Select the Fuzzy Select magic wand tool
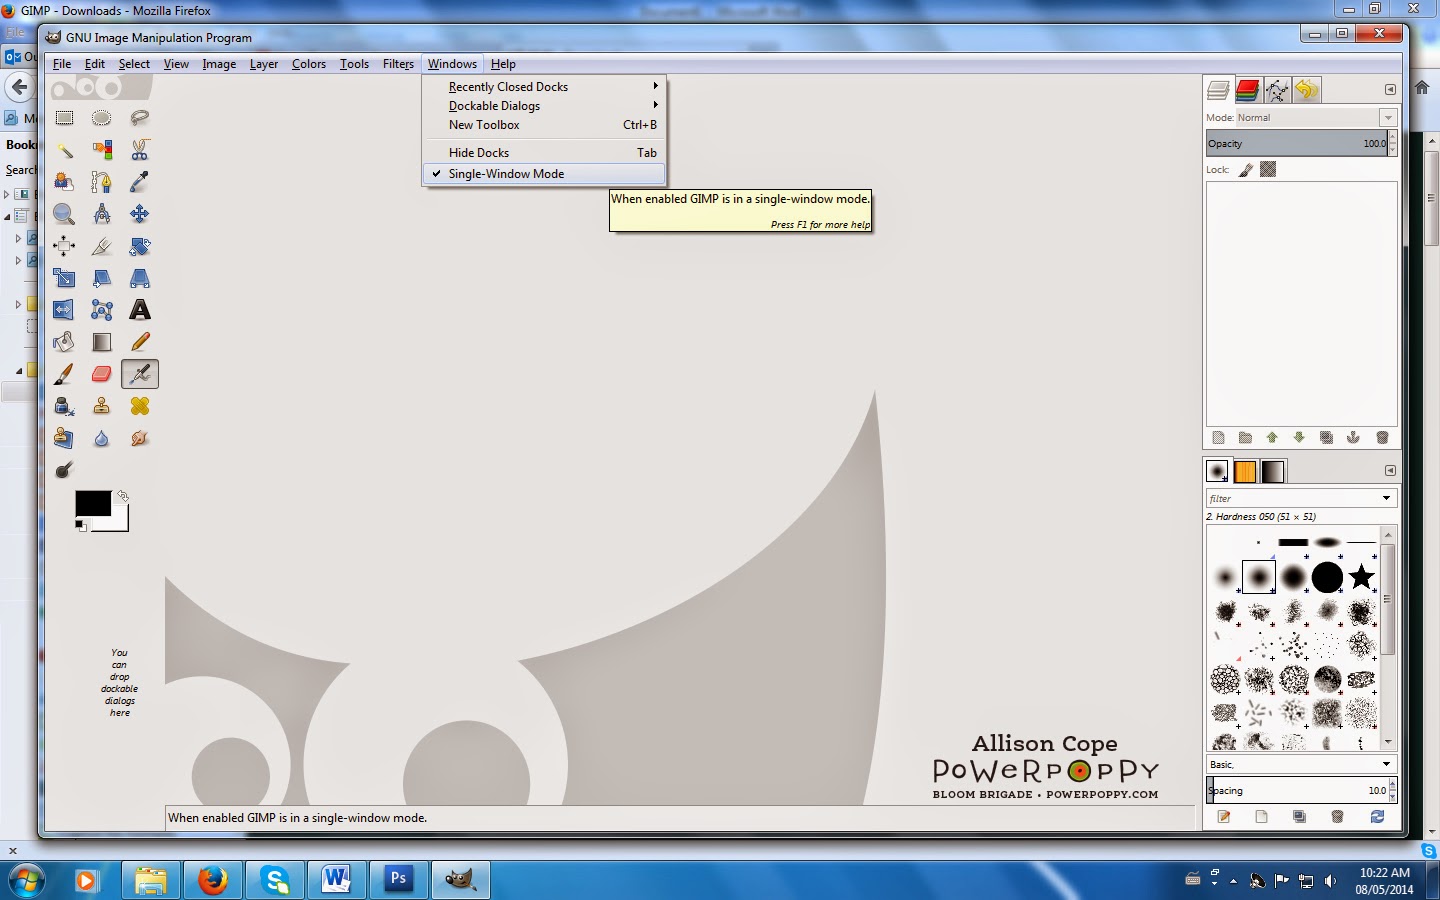The height and width of the screenshot is (900, 1440). tap(64, 150)
